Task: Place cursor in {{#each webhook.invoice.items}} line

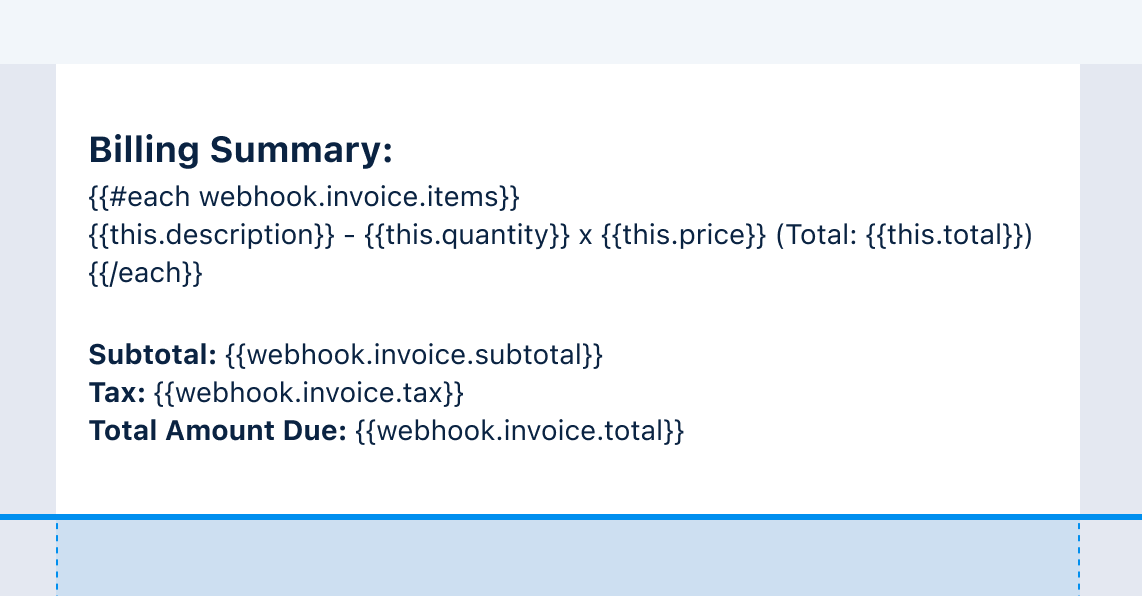Action: pyautogui.click(x=304, y=197)
